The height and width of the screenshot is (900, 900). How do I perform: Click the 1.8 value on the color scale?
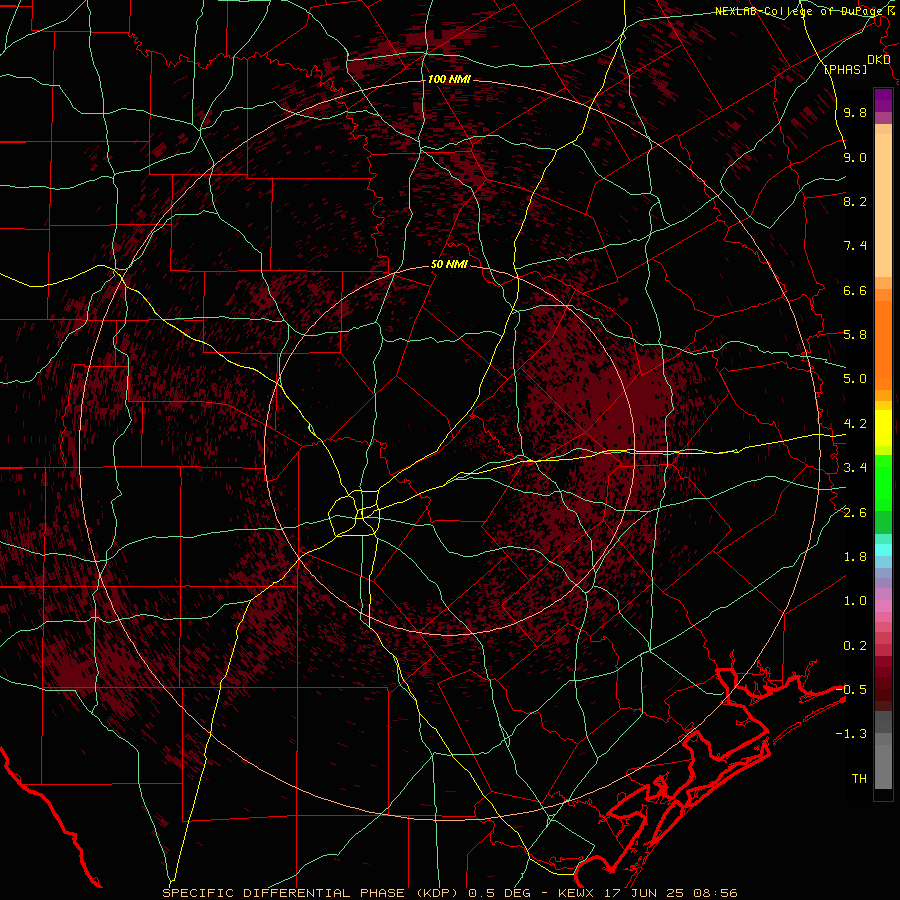855,557
